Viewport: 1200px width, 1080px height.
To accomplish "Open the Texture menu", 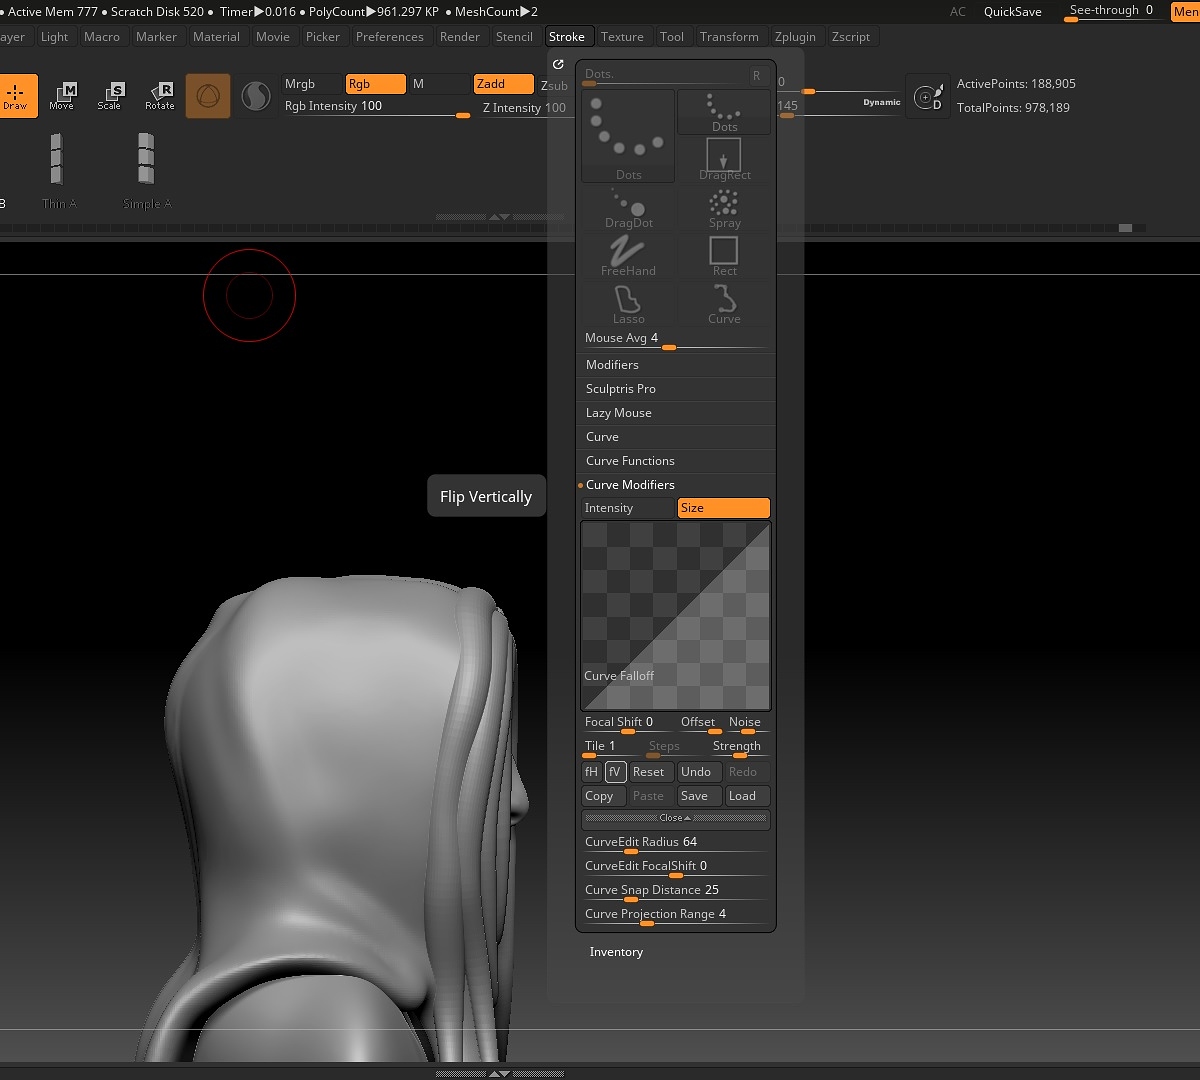I will (x=622, y=37).
